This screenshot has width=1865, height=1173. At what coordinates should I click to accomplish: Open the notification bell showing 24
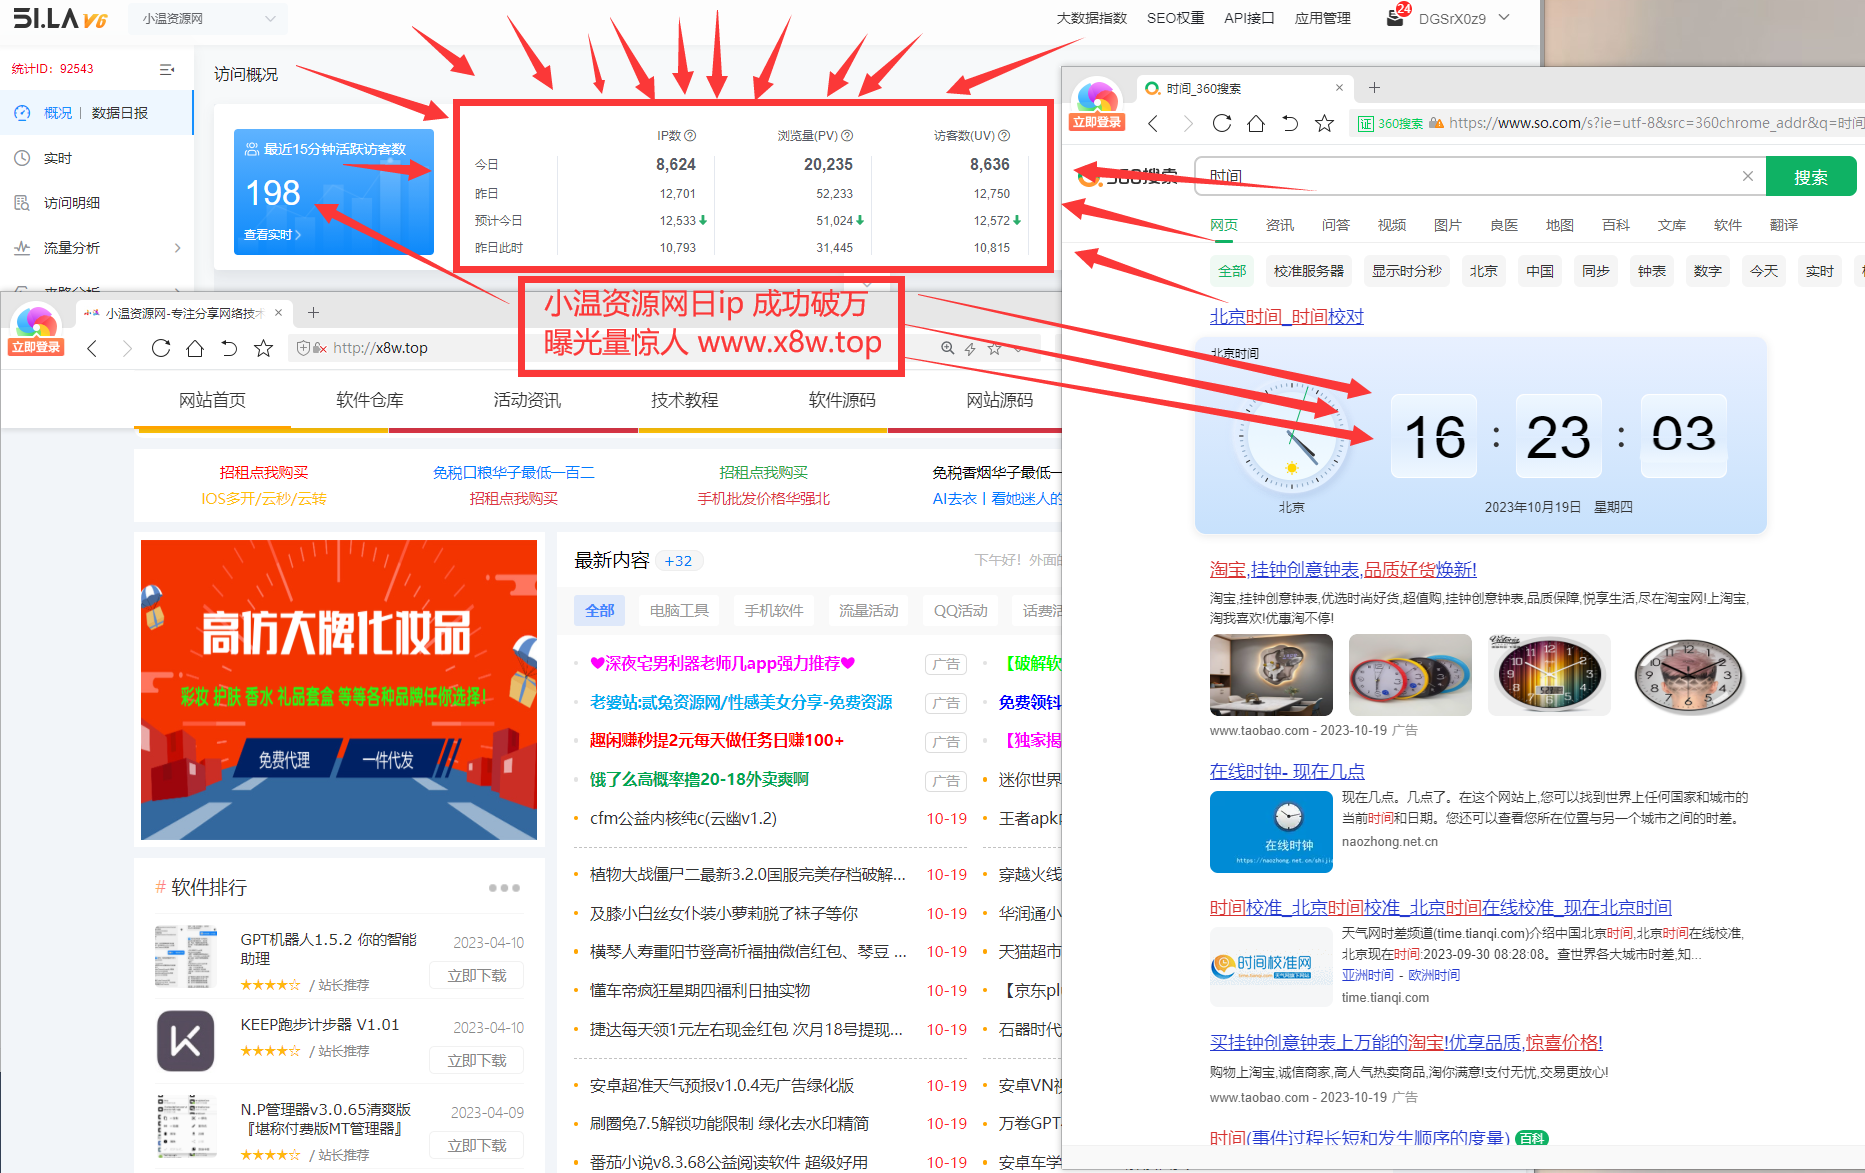tap(1394, 16)
